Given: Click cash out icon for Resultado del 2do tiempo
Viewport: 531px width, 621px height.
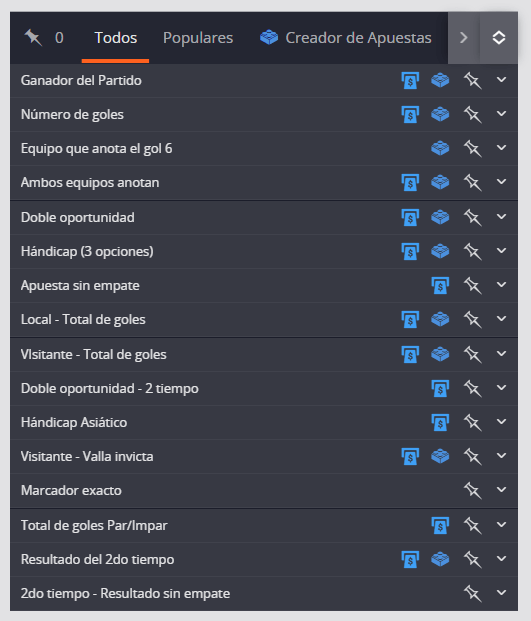Looking at the screenshot, I should click(x=410, y=560).
